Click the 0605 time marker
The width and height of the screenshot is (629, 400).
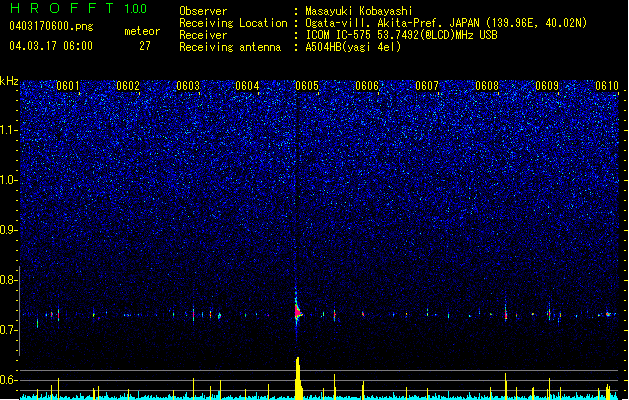(307, 86)
